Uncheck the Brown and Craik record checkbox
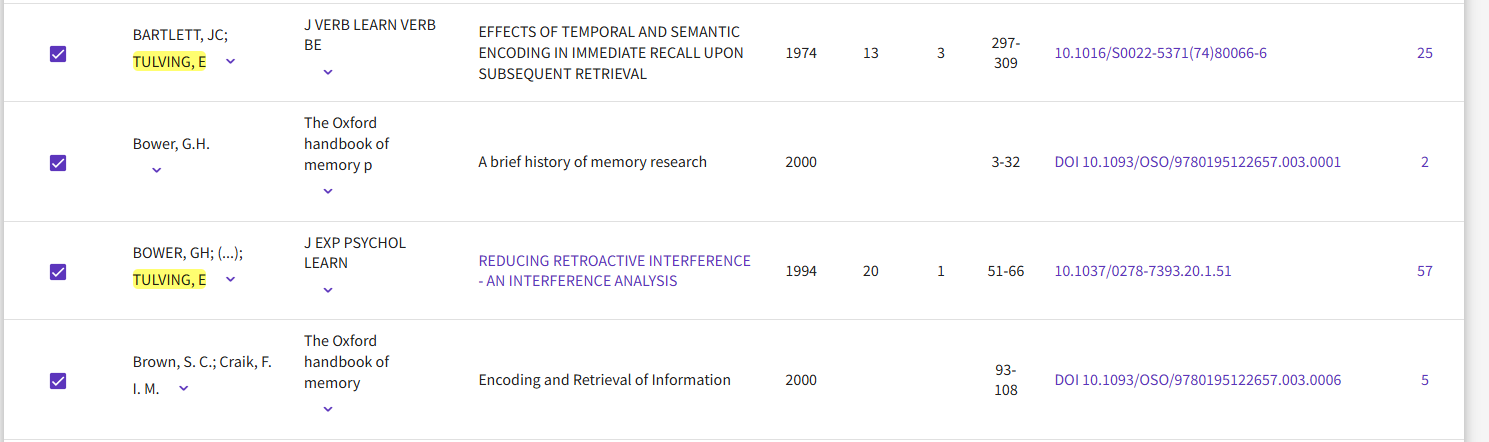Viewport: 1489px width, 442px height. [x=58, y=380]
